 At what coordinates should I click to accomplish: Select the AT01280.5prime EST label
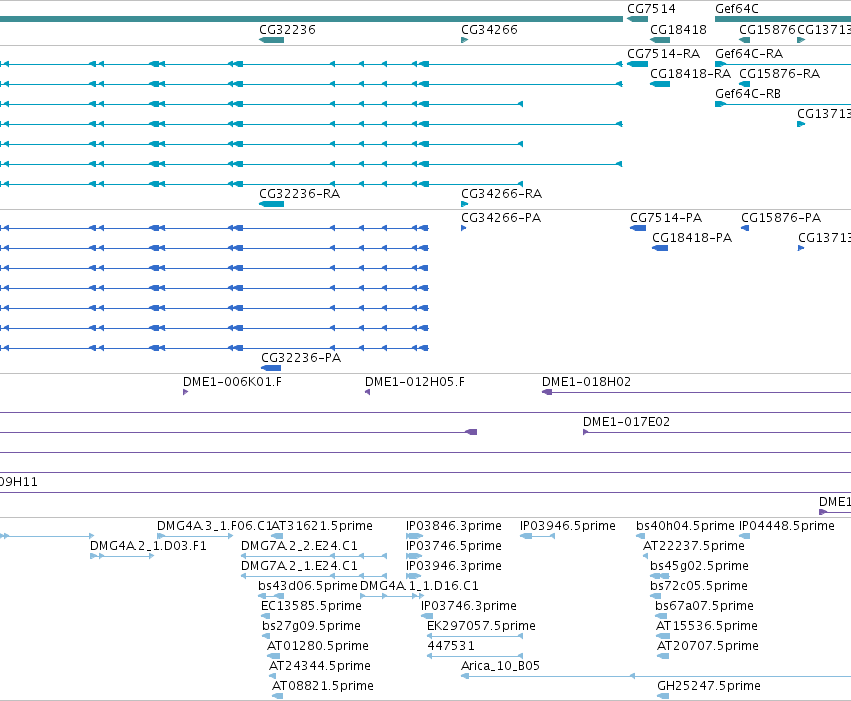pos(318,646)
